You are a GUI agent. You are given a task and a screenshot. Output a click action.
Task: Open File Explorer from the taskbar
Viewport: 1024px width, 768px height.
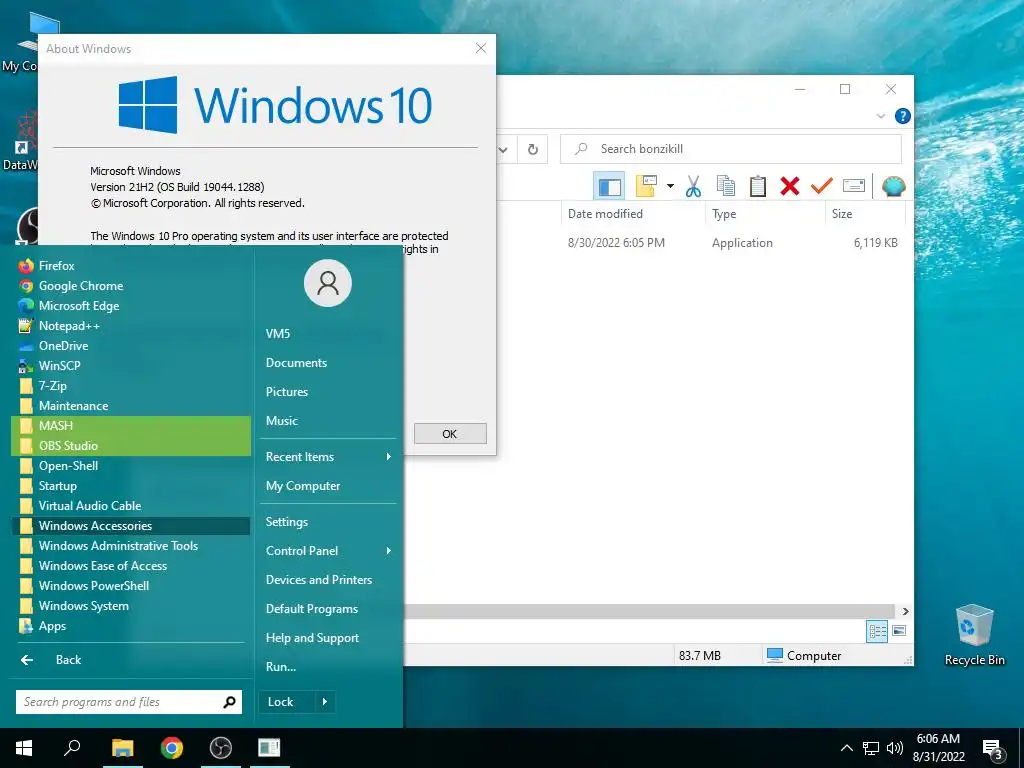pyautogui.click(x=122, y=748)
